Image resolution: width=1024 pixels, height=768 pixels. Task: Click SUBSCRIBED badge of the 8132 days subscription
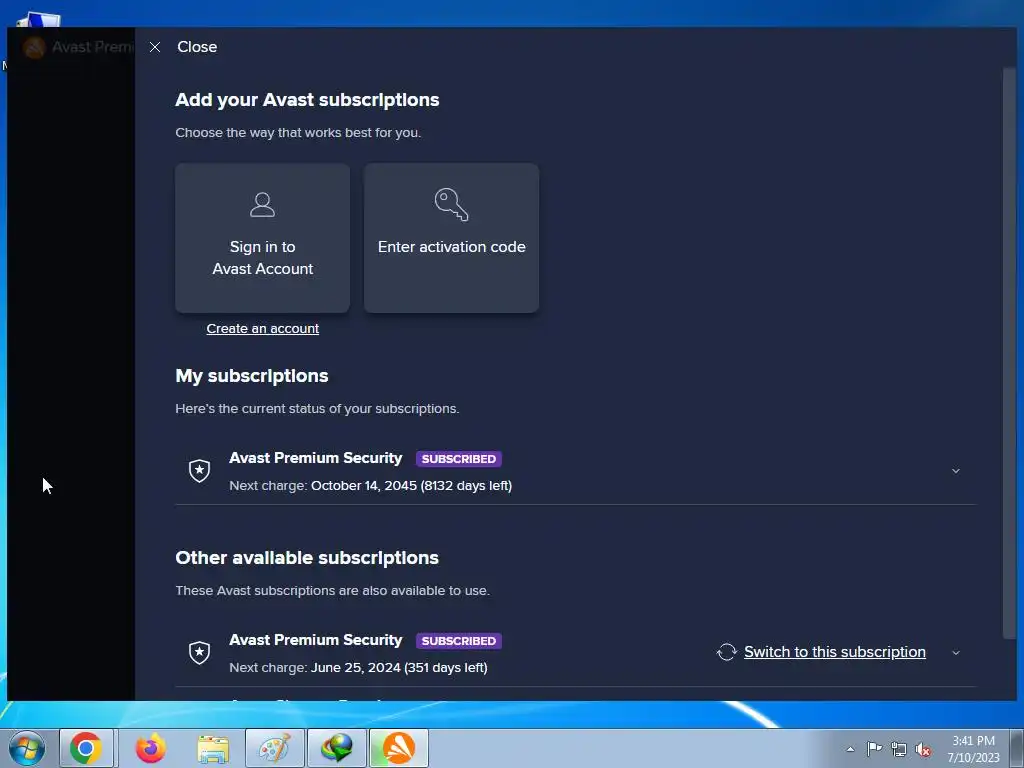click(x=458, y=458)
